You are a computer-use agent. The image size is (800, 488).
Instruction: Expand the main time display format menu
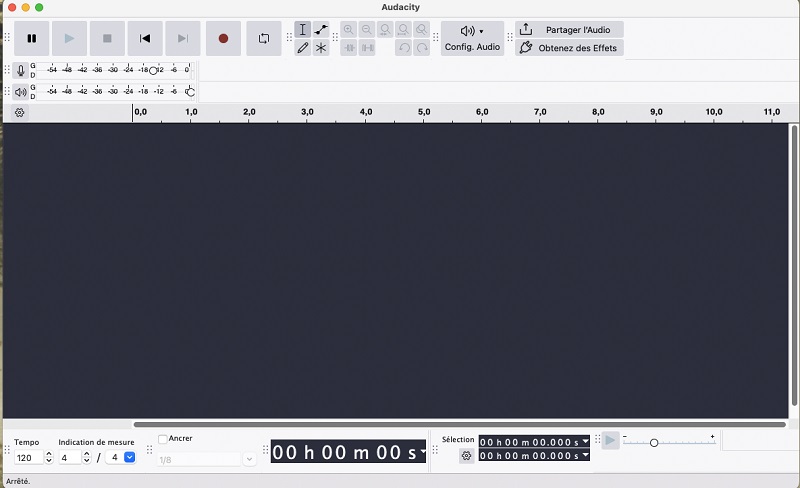(423, 452)
